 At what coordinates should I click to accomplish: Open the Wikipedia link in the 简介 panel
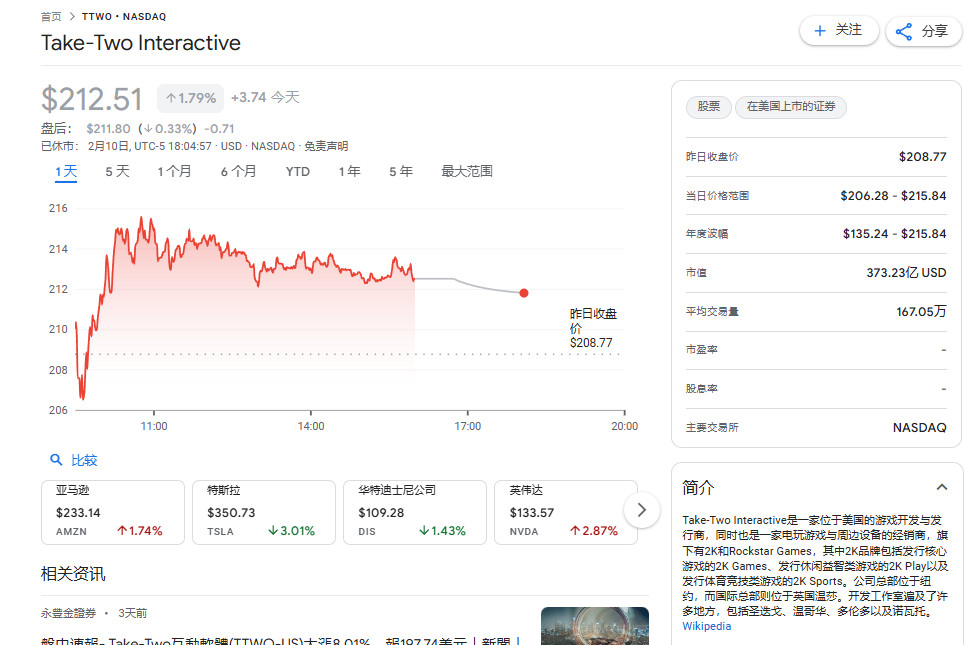705,626
